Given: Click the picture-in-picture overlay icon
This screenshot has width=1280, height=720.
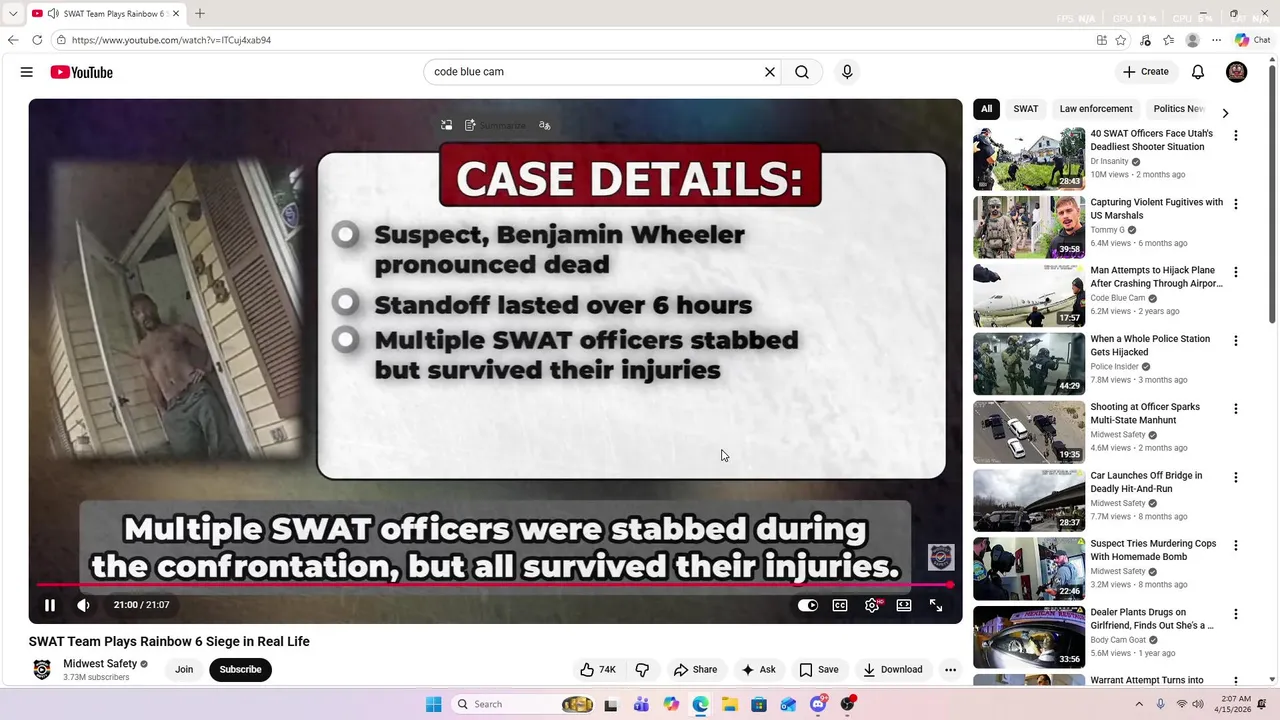Looking at the screenshot, I should (446, 125).
